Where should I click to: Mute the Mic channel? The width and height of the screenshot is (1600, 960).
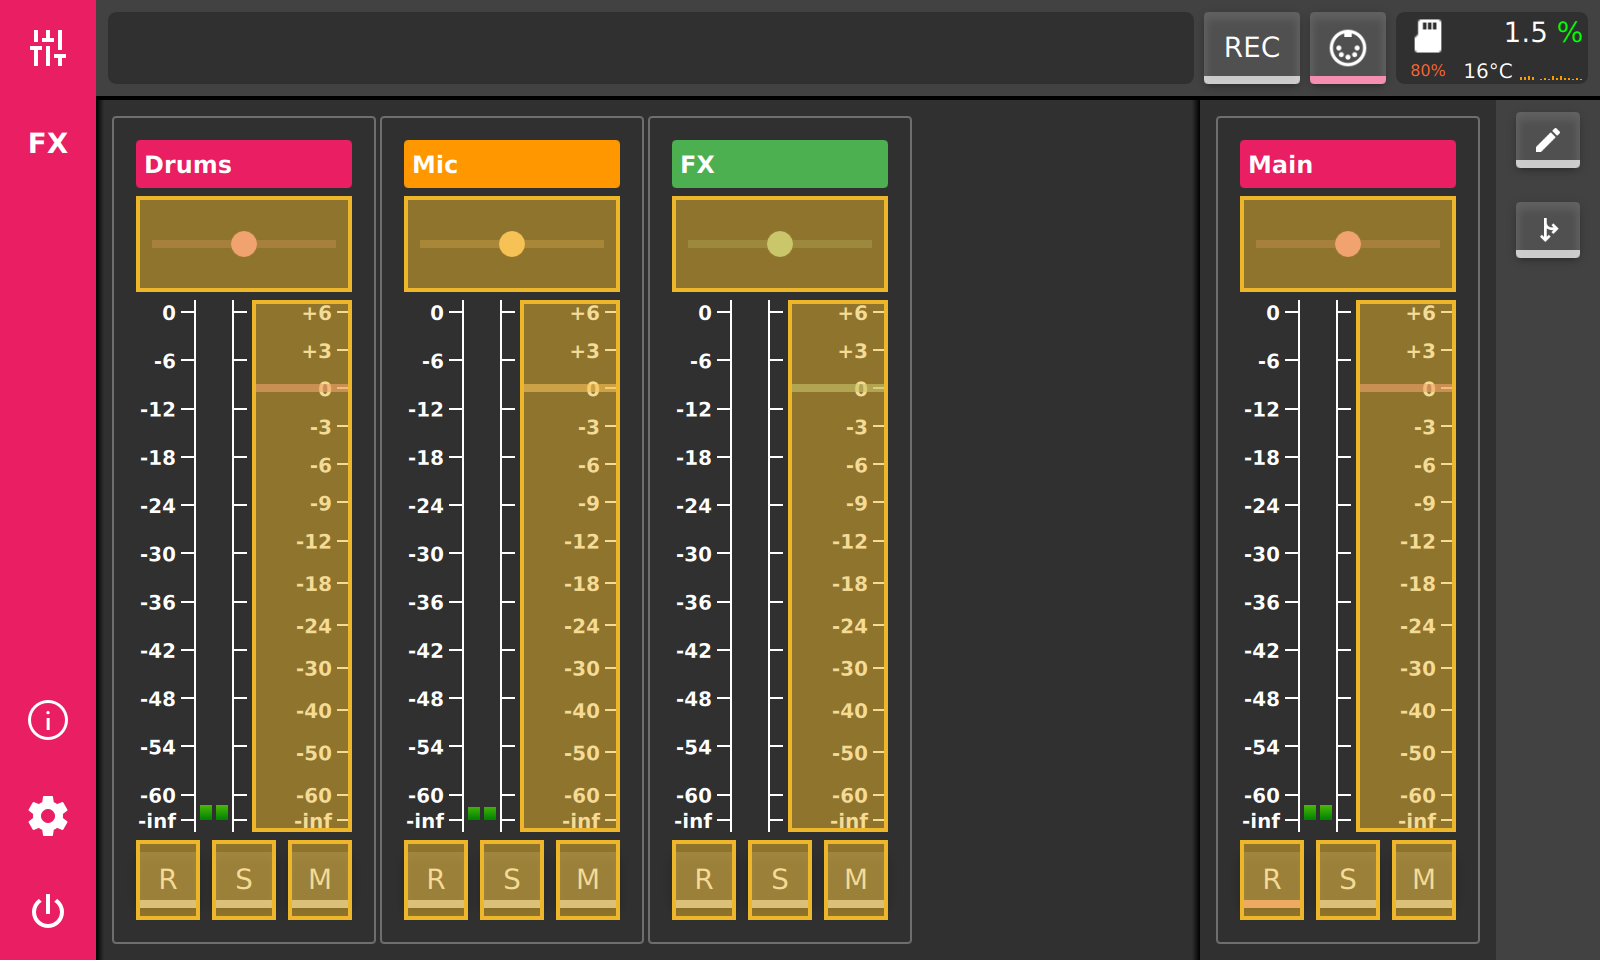point(588,880)
